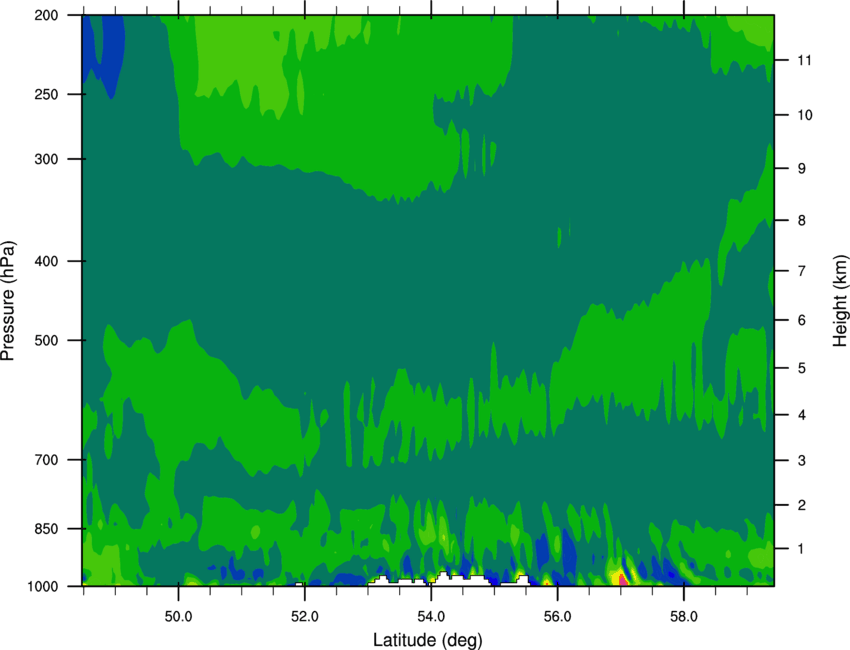Viewport: 850px width, 650px height.
Task: Click the 200 pressure tick label
Action: coord(46,15)
